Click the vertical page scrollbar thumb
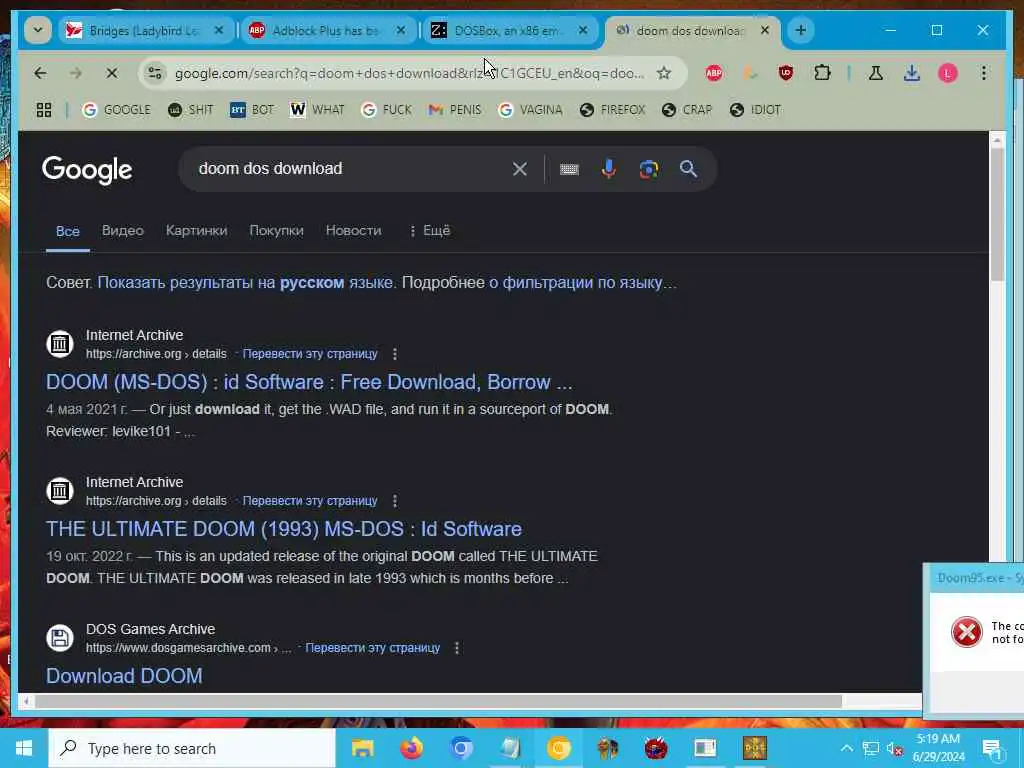The height and width of the screenshot is (768, 1024). [x=997, y=214]
